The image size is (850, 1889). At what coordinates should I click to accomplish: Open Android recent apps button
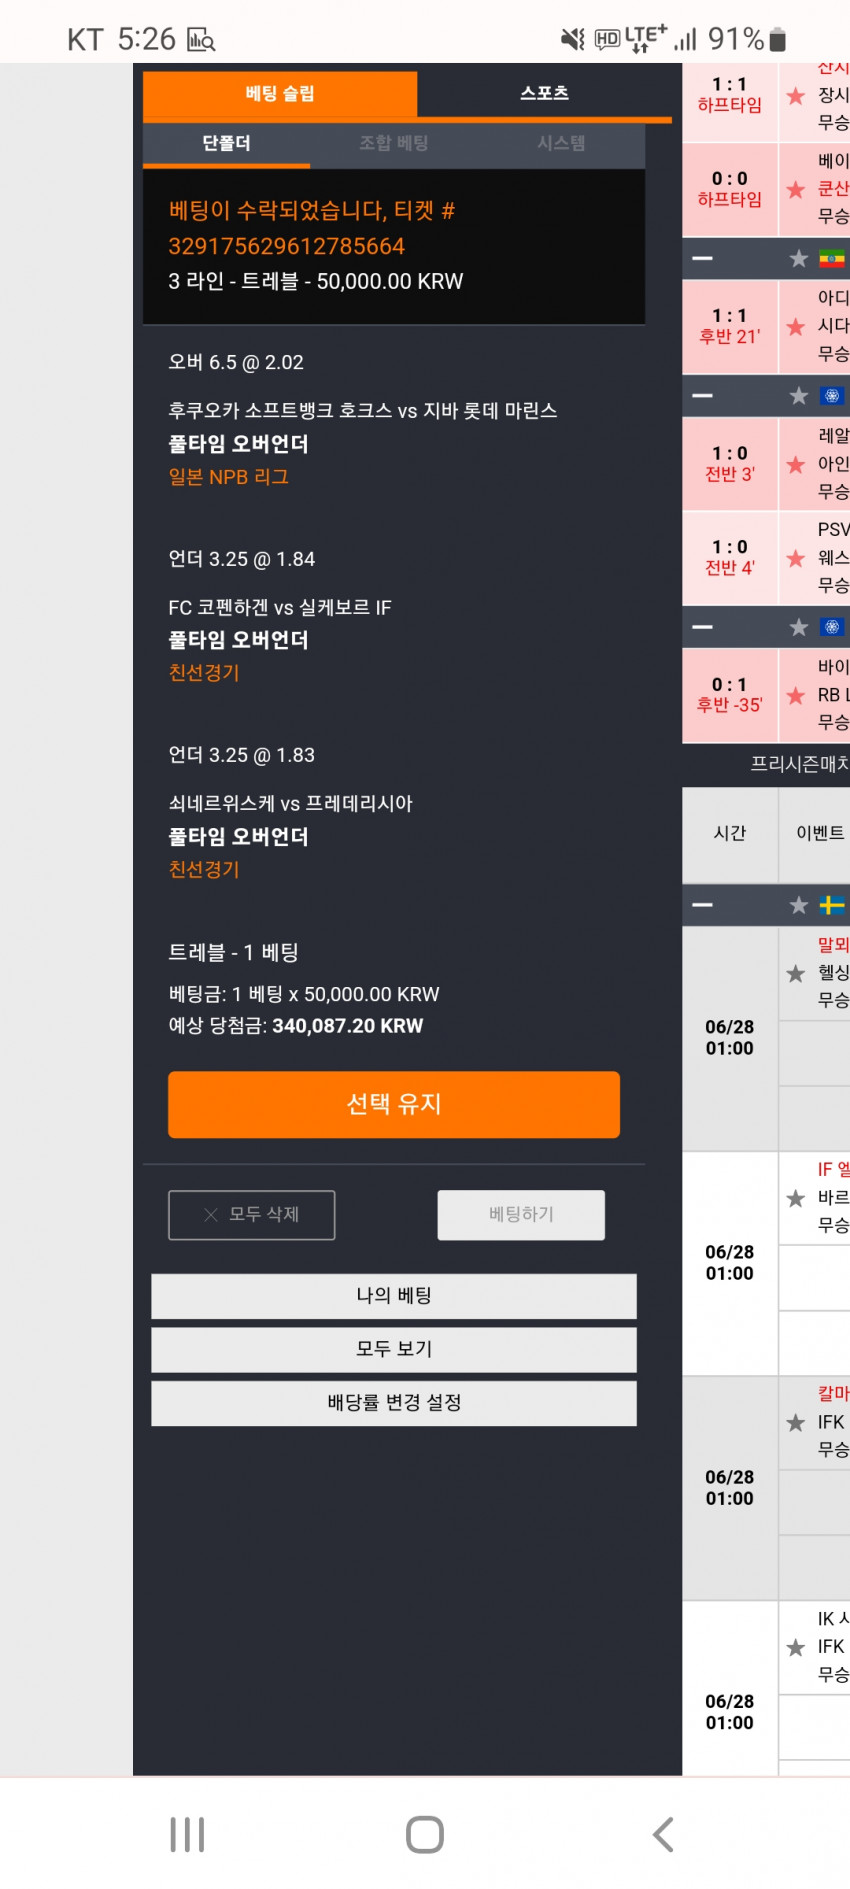(x=187, y=1834)
